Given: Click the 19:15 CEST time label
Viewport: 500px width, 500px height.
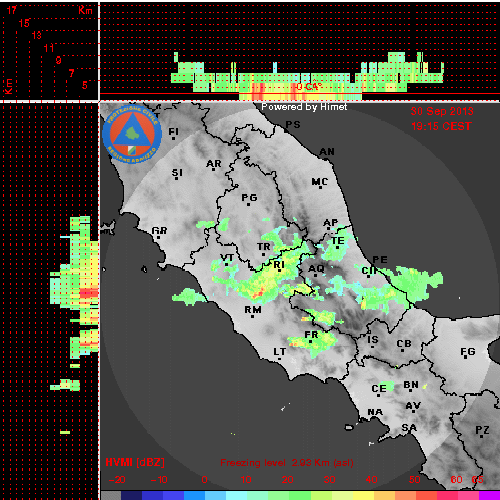Looking at the screenshot, I should 441,126.
